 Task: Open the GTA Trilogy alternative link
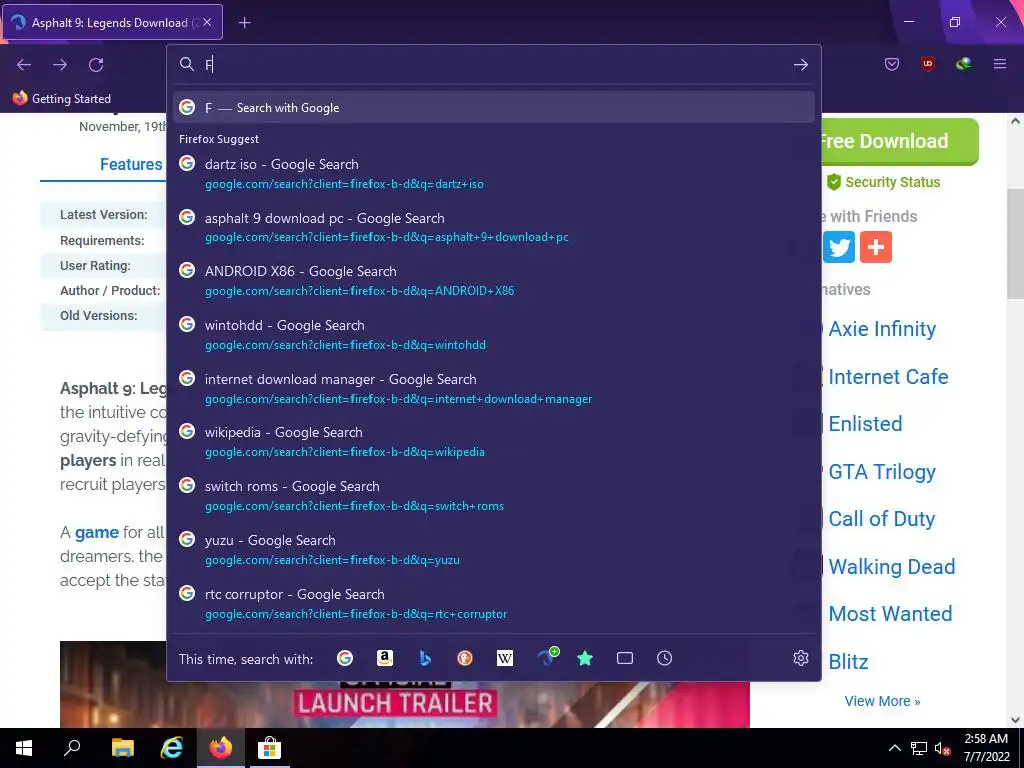(882, 472)
